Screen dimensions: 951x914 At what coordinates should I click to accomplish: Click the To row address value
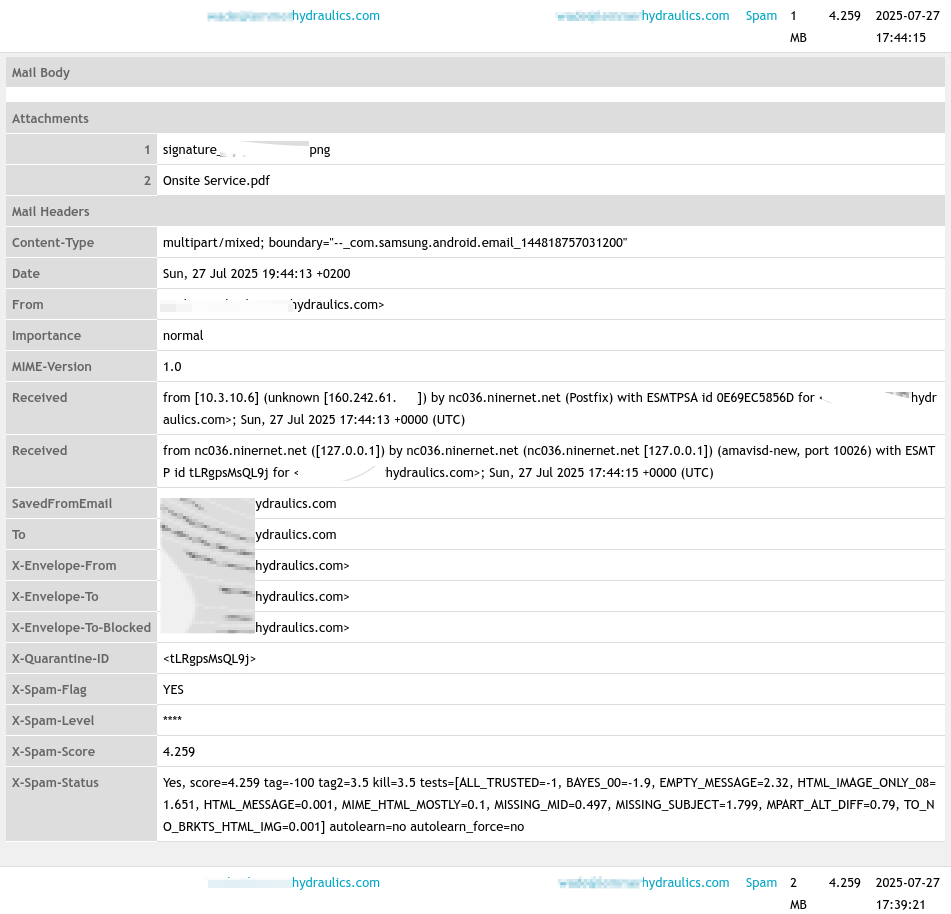(249, 534)
